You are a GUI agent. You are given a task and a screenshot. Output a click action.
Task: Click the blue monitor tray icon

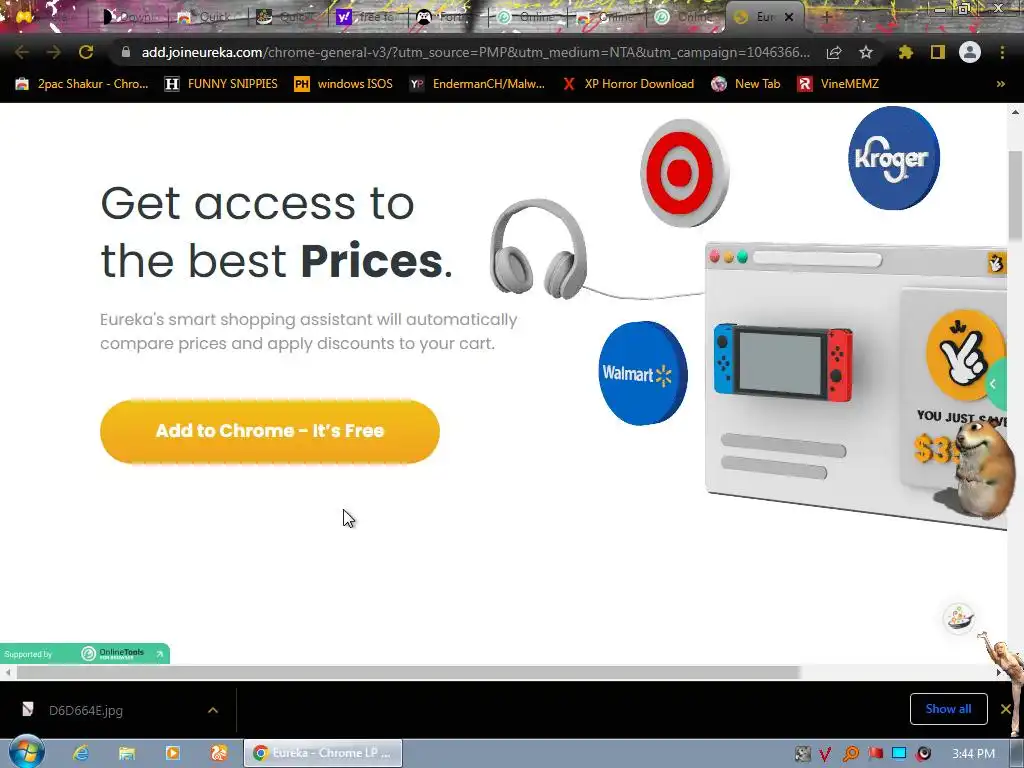[x=899, y=754]
